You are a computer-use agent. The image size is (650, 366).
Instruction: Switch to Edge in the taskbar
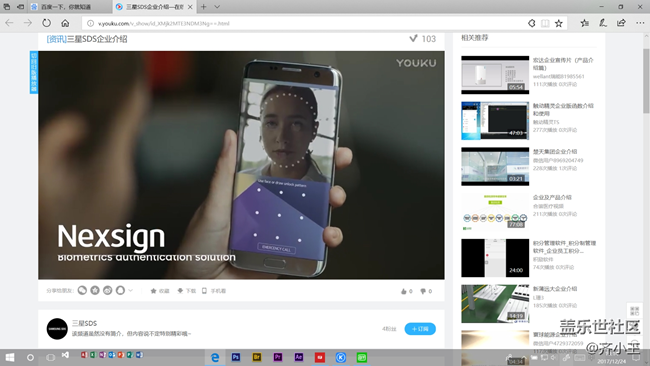(x=215, y=357)
